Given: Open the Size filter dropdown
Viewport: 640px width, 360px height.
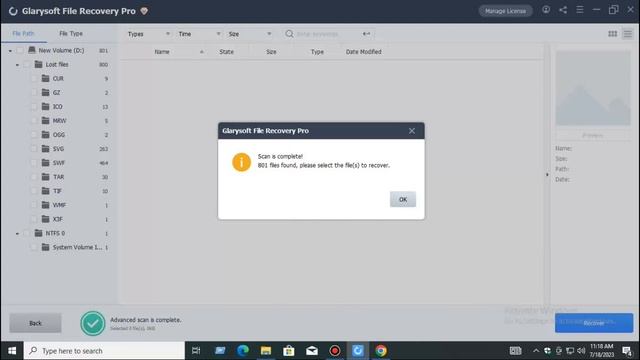Looking at the screenshot, I should click(x=250, y=34).
